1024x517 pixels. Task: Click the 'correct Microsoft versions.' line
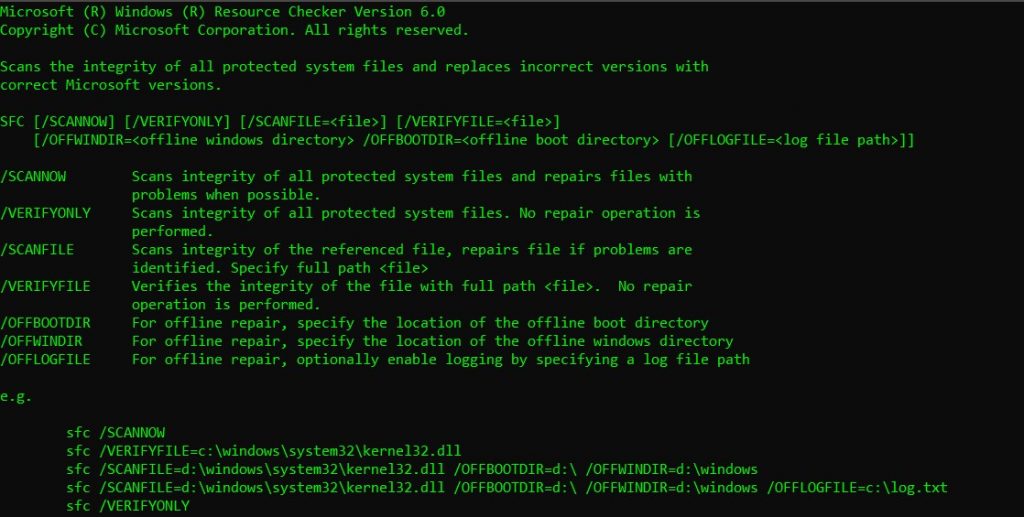[110, 85]
